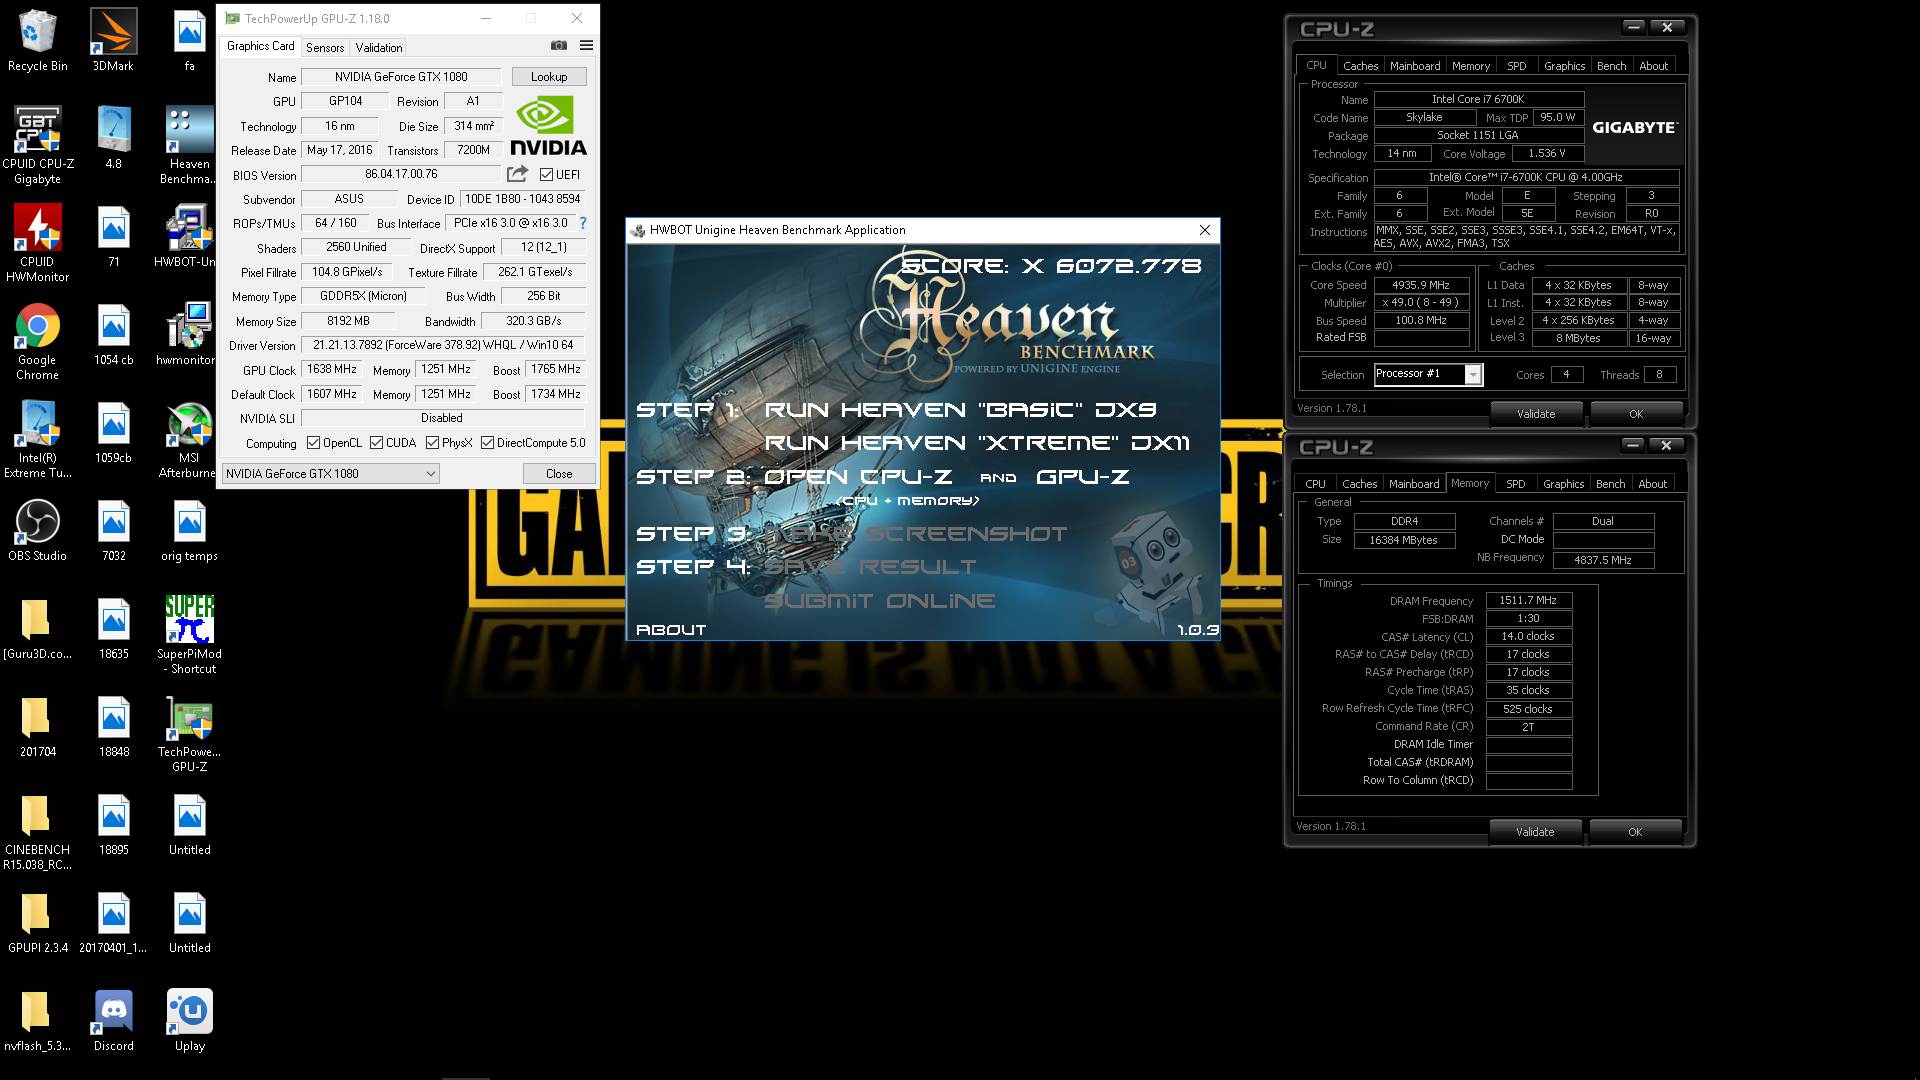
Task: Launch Intel Extreme Tuning shortcut
Action: pos(38,439)
